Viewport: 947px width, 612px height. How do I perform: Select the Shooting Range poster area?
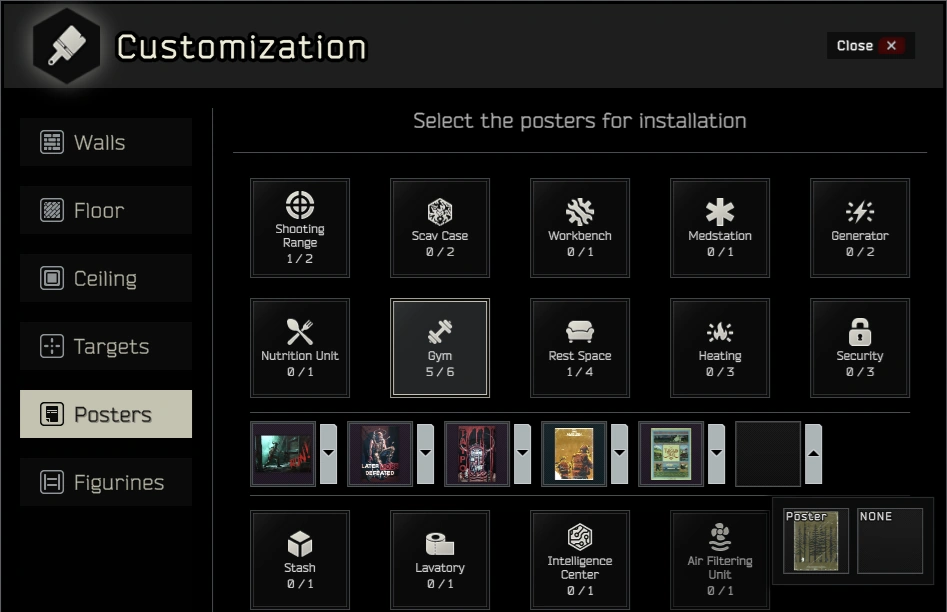point(300,228)
